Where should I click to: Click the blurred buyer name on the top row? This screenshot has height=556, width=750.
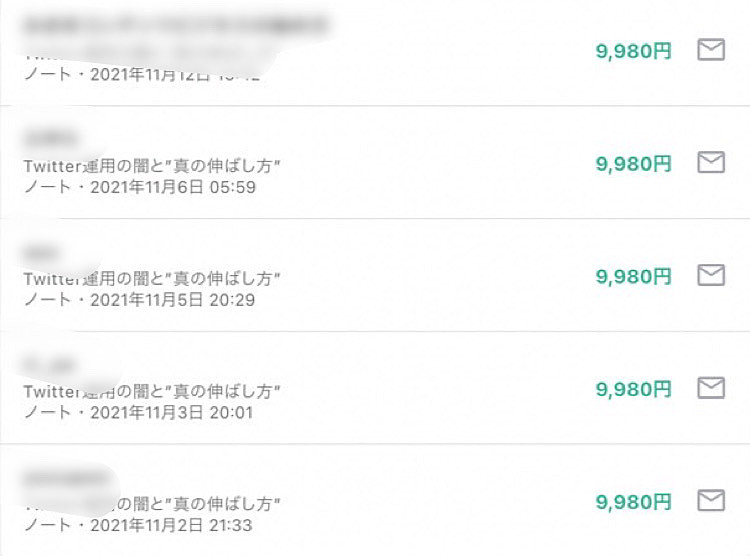(175, 25)
